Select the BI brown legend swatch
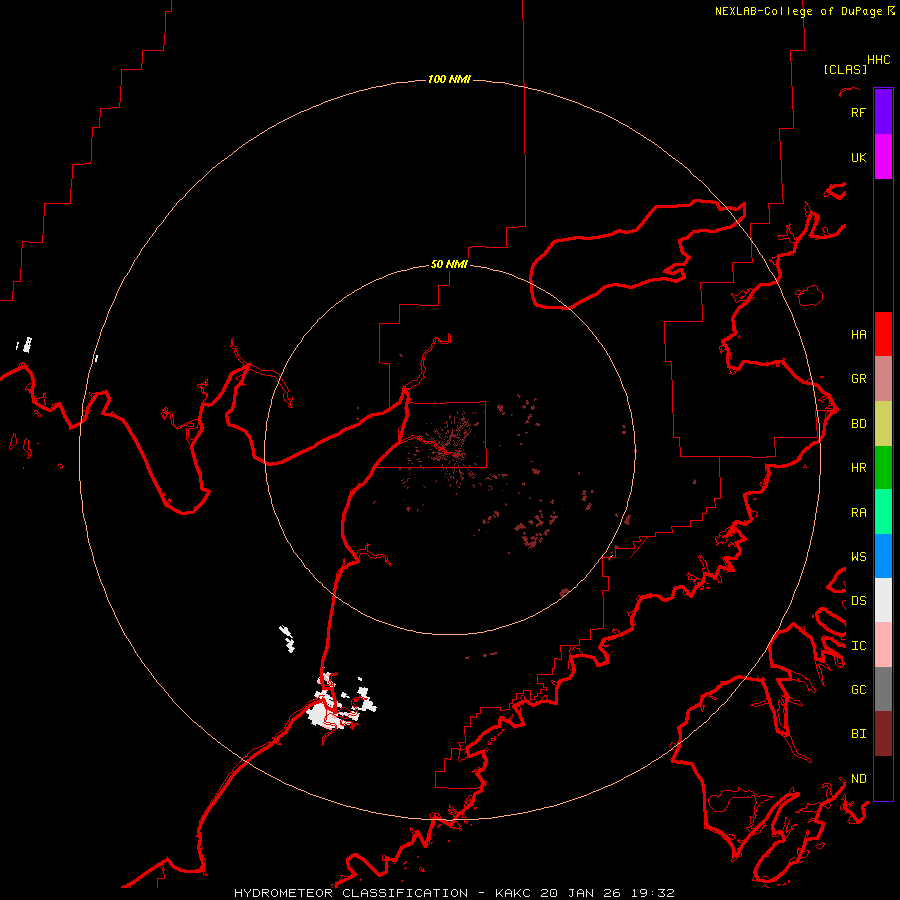This screenshot has width=900, height=900. 883,734
